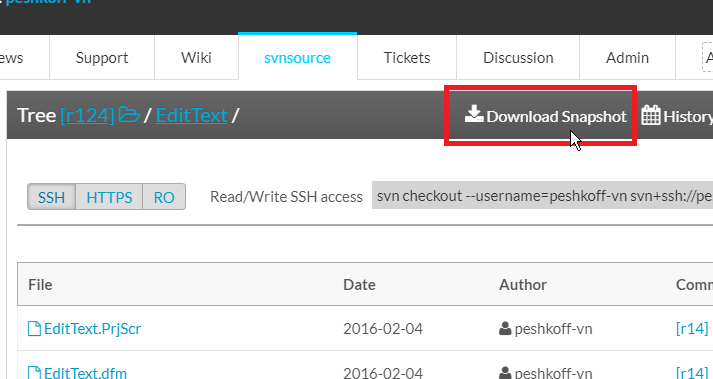Open the Tickets tab

pyautogui.click(x=407, y=58)
